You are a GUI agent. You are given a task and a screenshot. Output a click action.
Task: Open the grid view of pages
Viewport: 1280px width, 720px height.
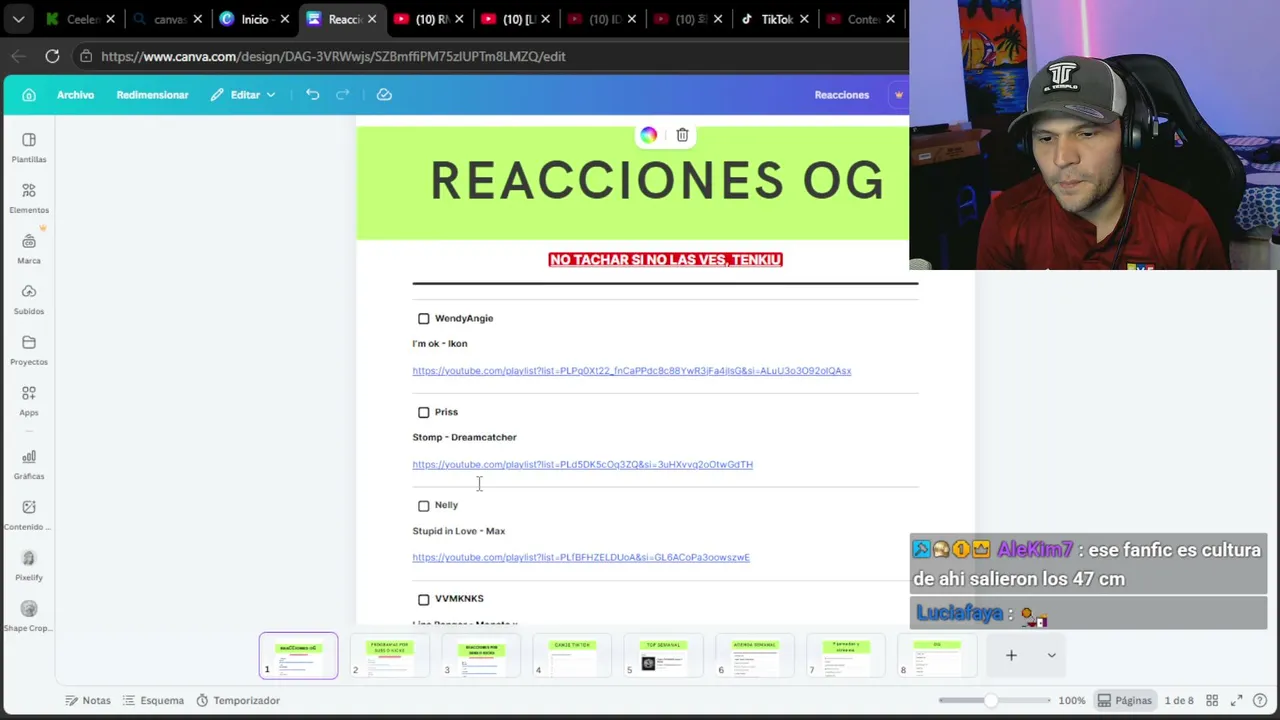(x=1212, y=700)
